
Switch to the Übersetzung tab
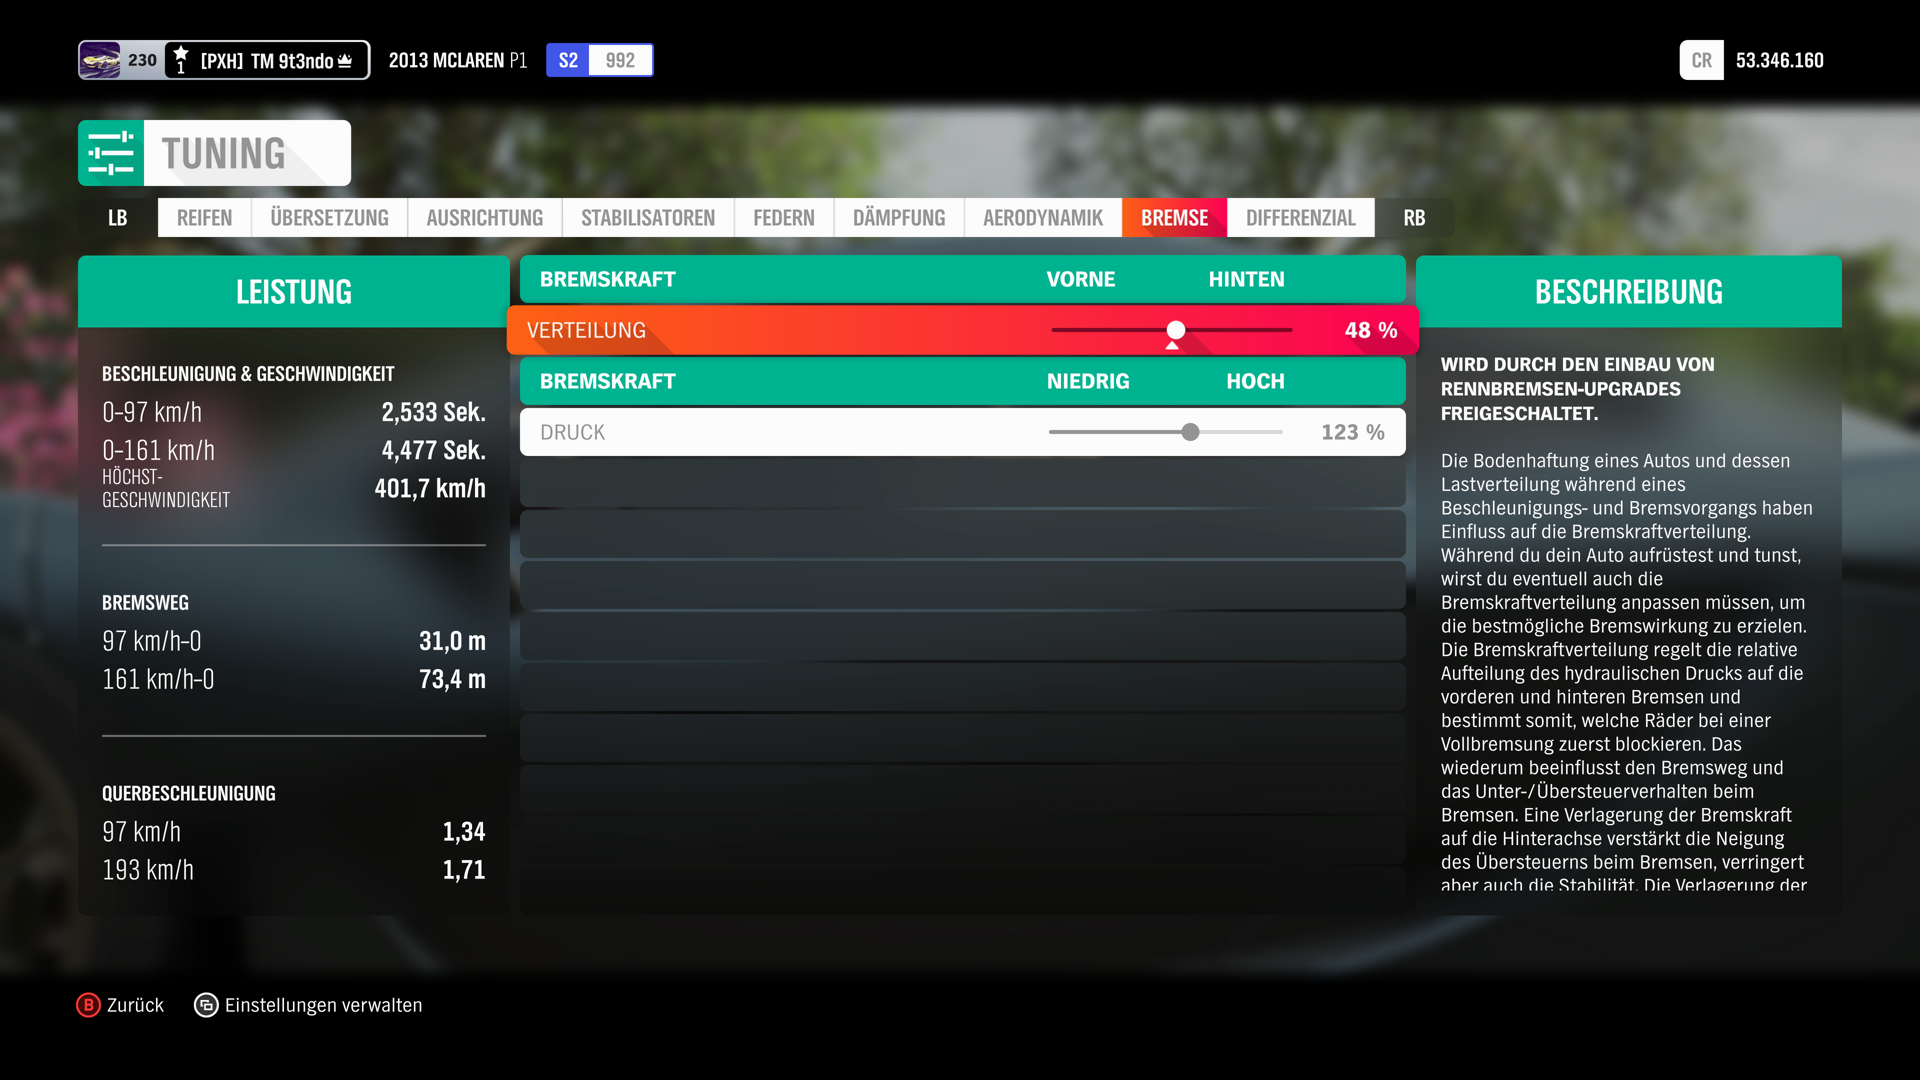[x=329, y=217]
